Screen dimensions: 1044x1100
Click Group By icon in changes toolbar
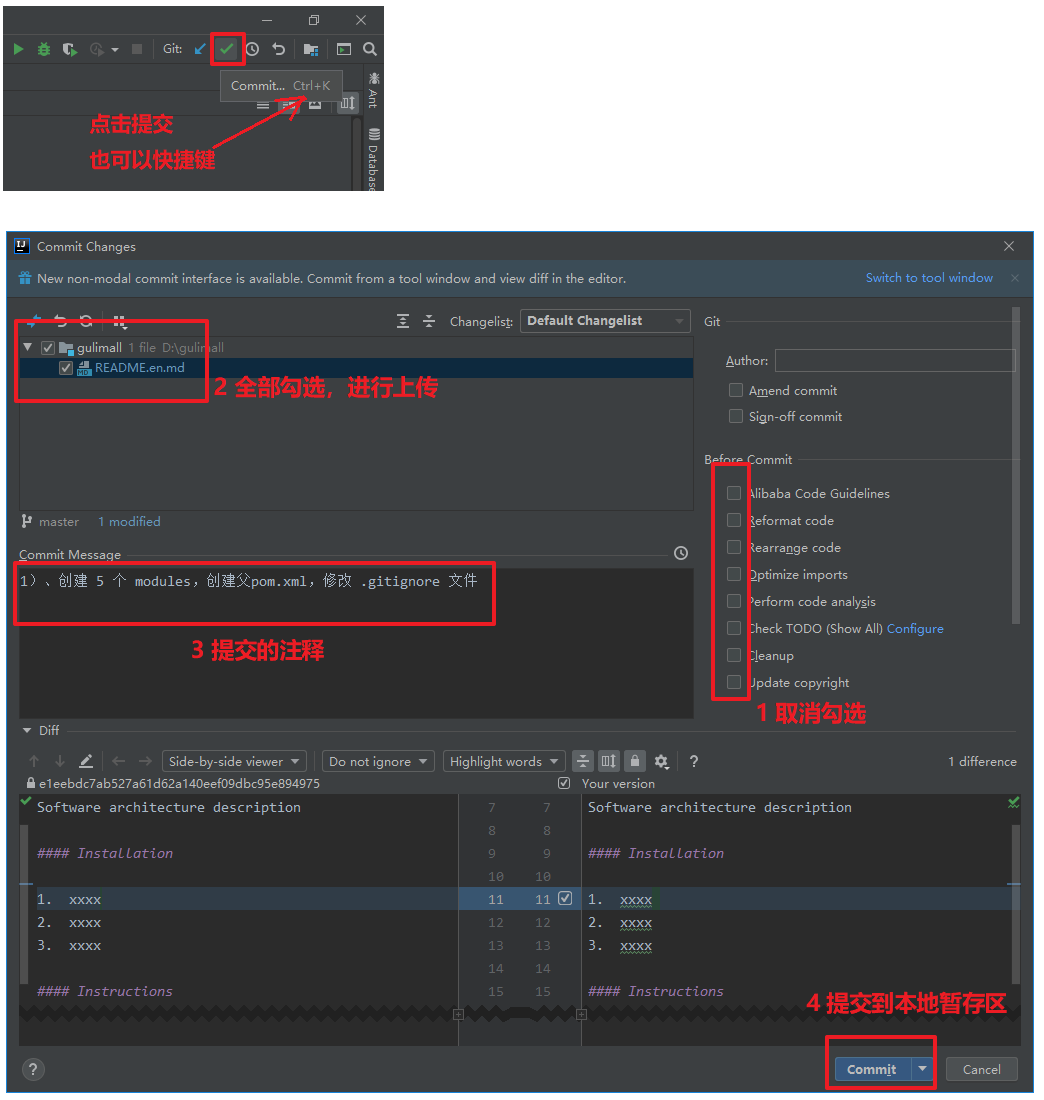tap(120, 322)
